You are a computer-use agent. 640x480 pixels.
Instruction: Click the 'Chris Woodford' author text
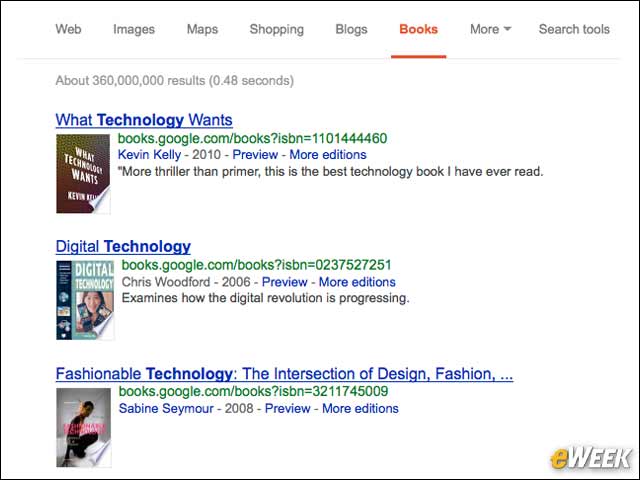tap(166, 282)
